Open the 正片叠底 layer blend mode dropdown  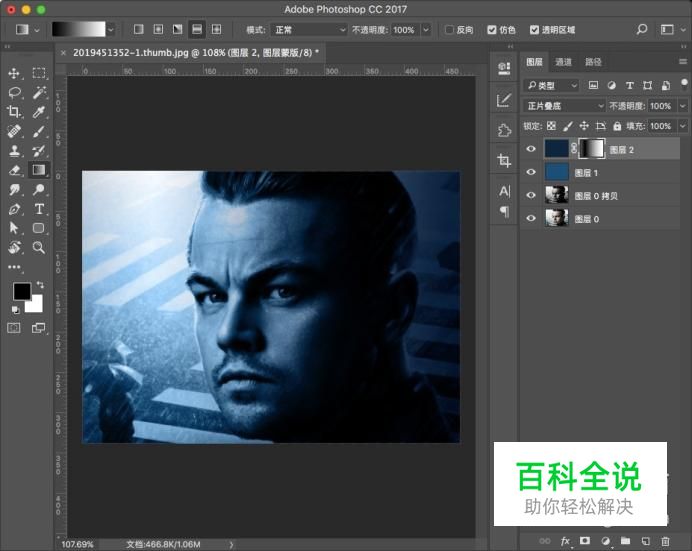(x=564, y=106)
